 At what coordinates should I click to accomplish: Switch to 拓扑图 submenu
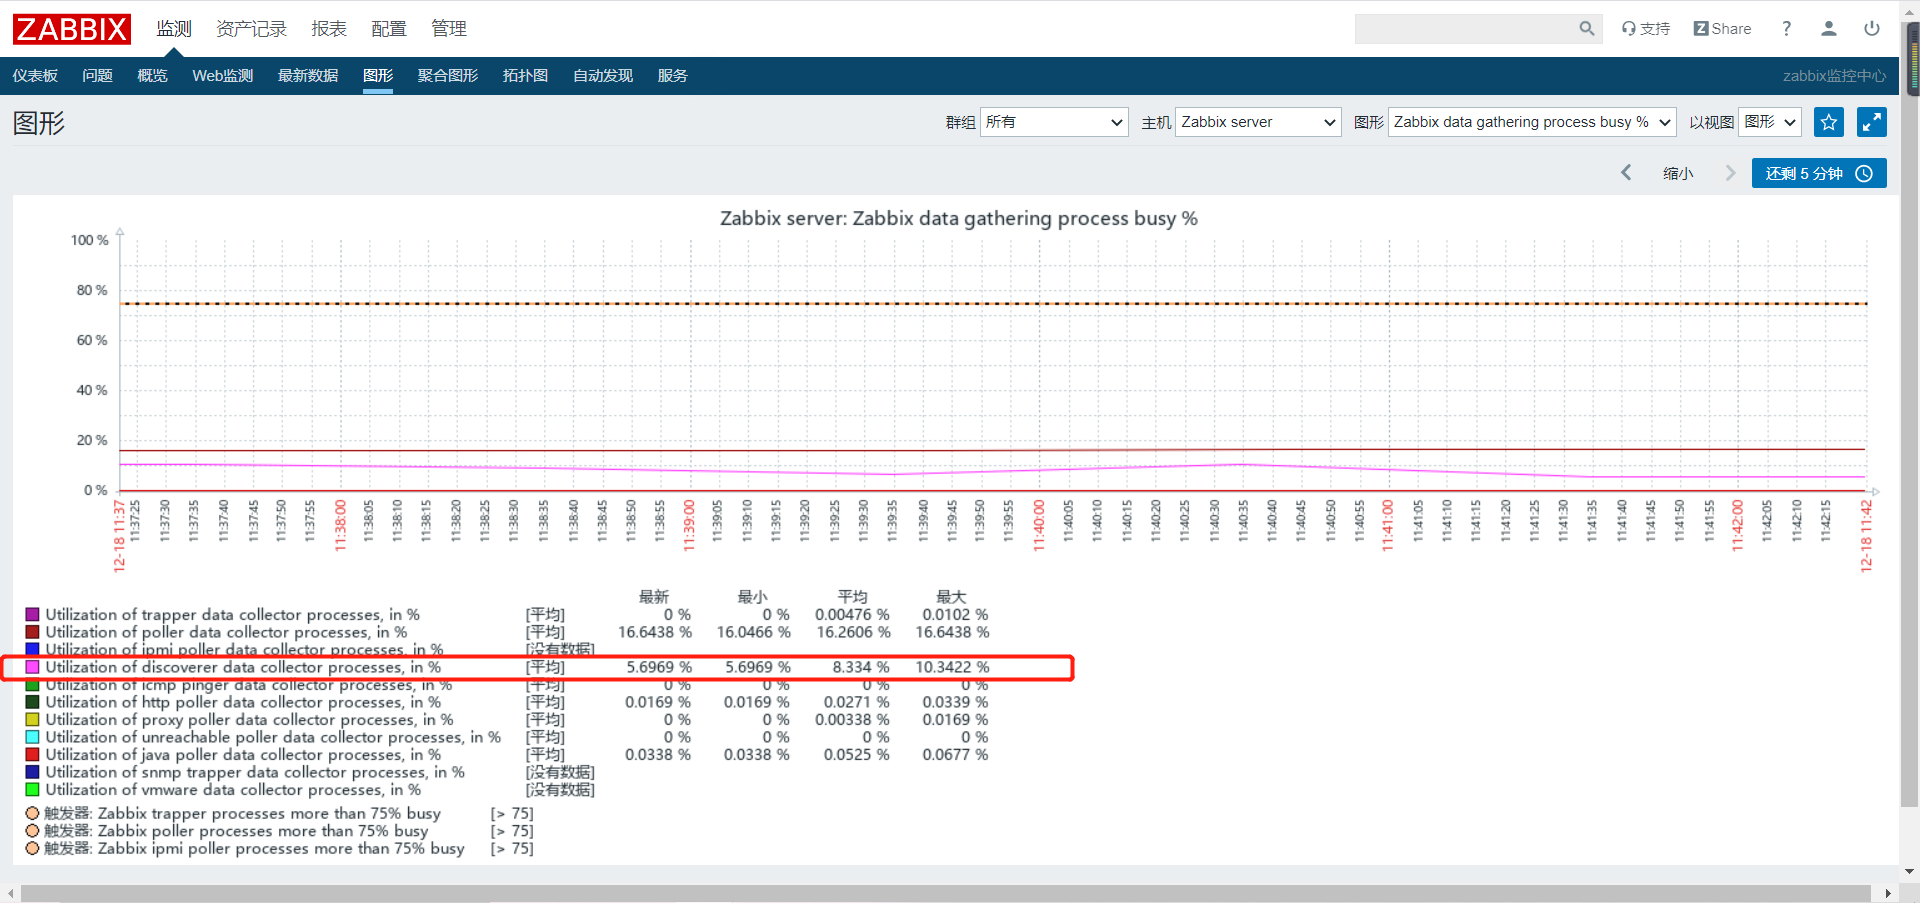tap(525, 76)
